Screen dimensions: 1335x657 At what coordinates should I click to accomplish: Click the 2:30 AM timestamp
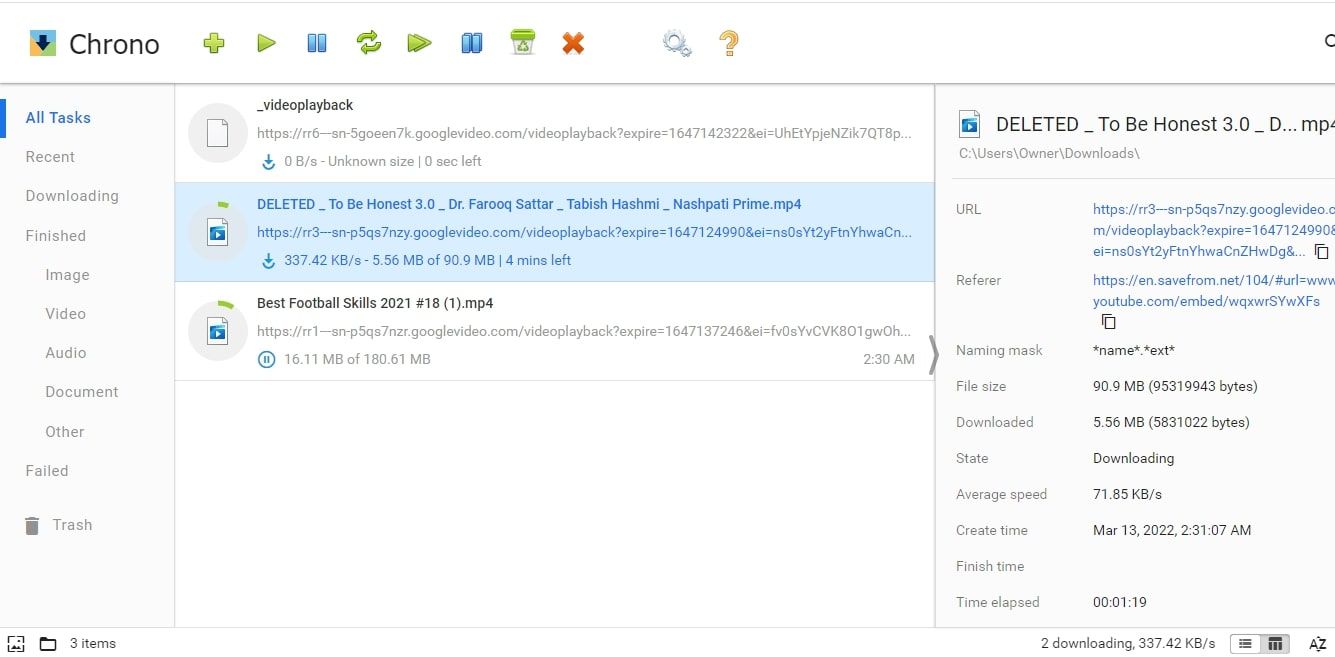point(889,359)
